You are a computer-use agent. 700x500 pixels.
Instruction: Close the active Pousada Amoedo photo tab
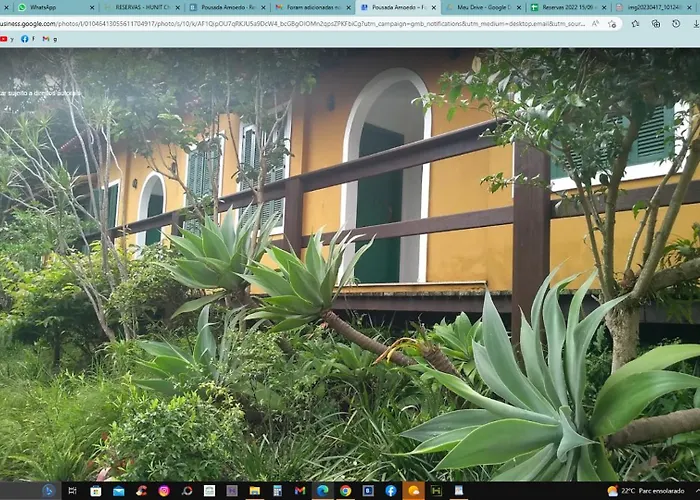click(433, 8)
